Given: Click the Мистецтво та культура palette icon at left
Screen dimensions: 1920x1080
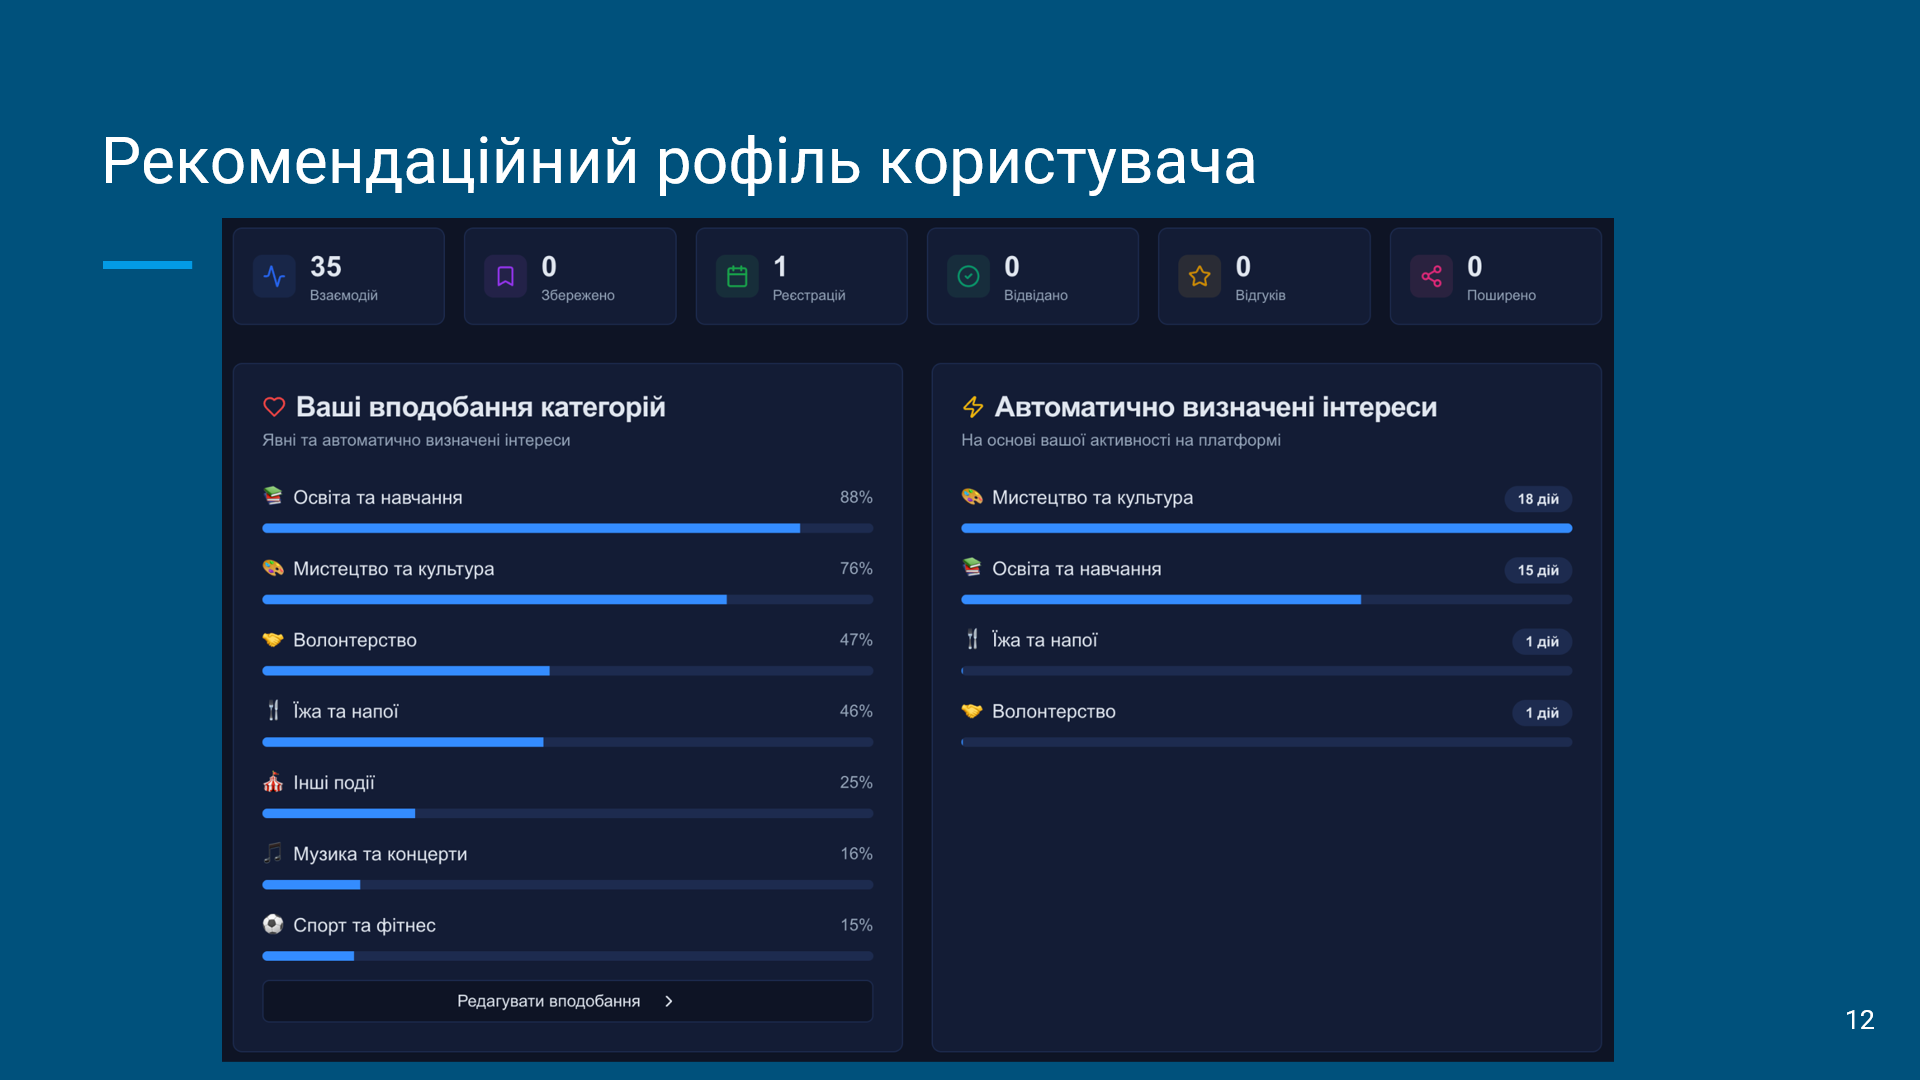Looking at the screenshot, I should [x=273, y=568].
